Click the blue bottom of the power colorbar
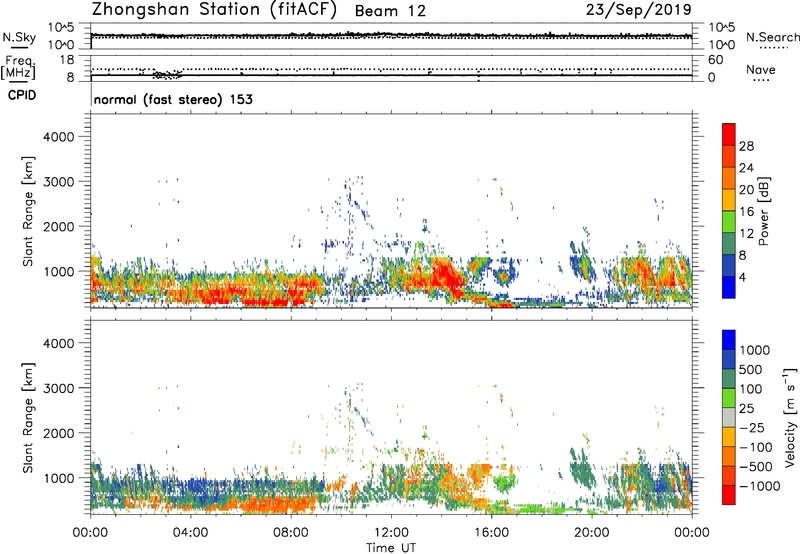This screenshot has width=800, height=554. click(729, 287)
